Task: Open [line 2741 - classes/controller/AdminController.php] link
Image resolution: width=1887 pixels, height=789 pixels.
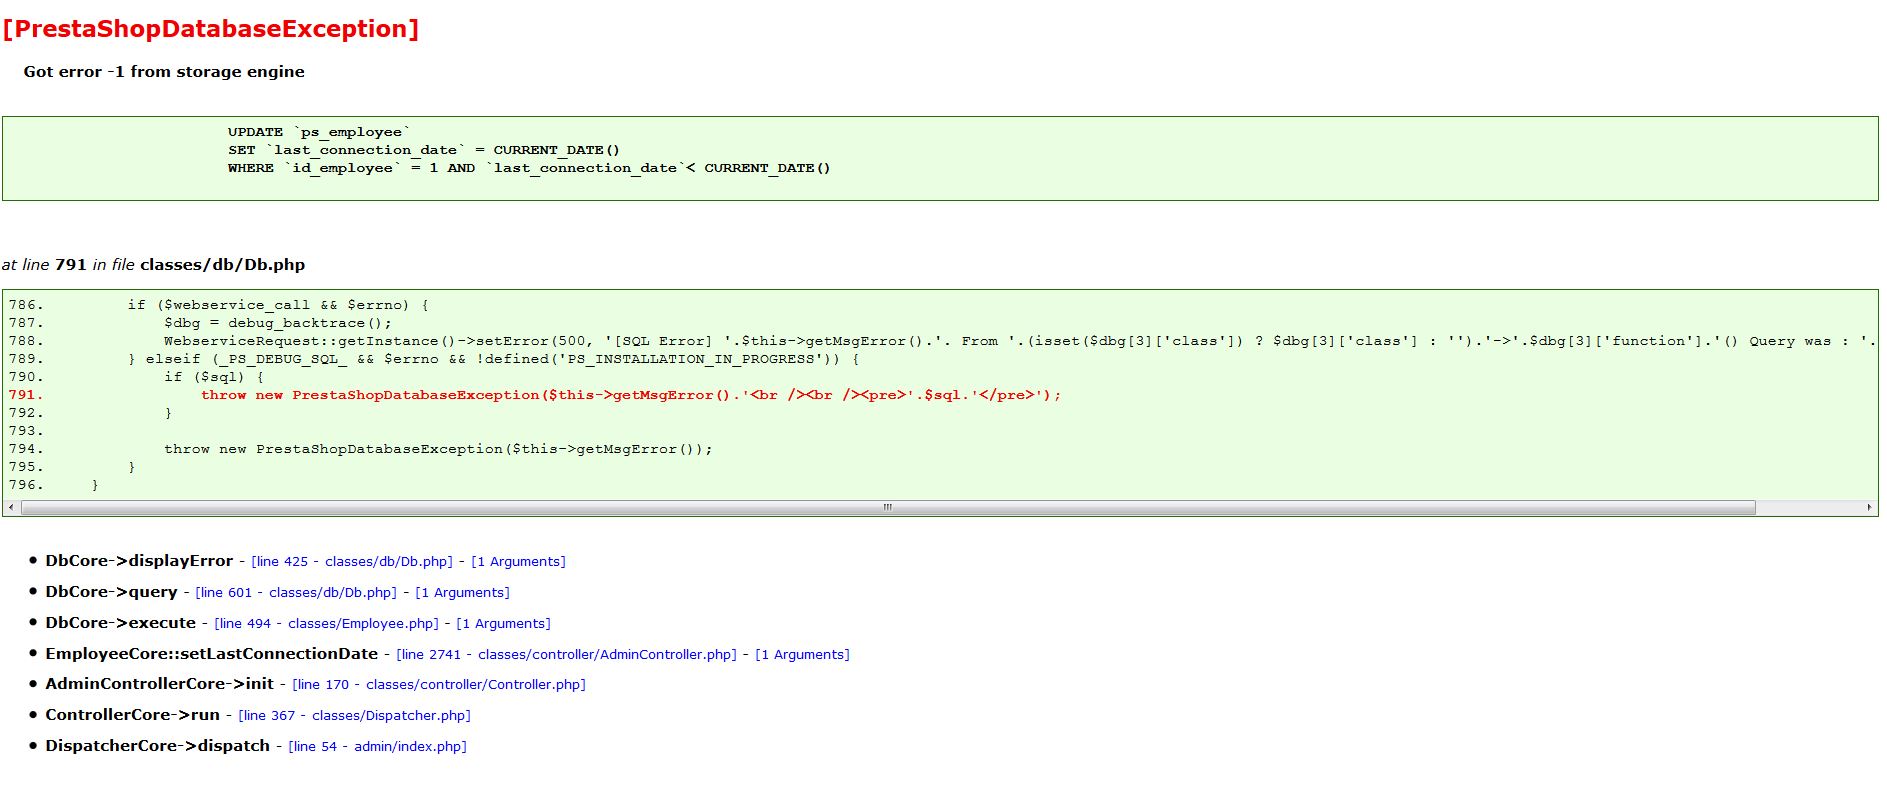Action: (566, 655)
